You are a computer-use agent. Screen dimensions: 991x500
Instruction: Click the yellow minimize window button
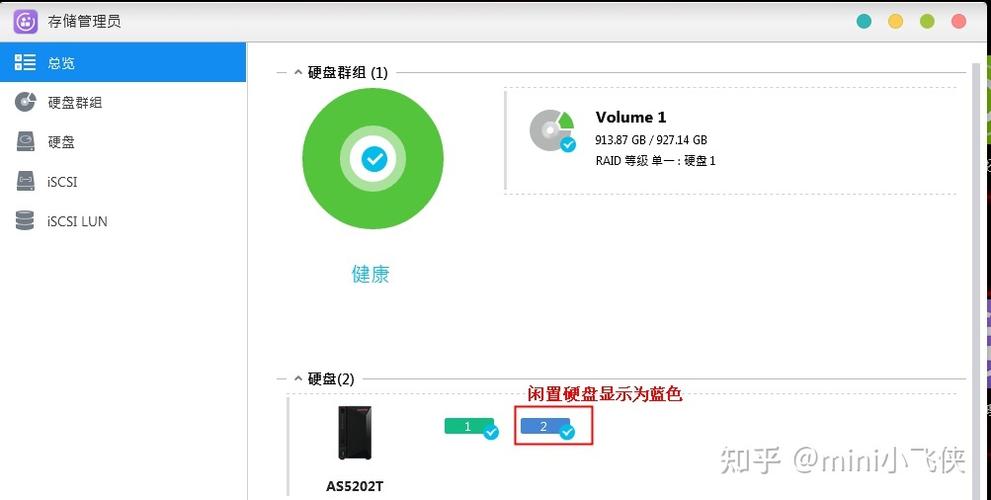pos(896,21)
